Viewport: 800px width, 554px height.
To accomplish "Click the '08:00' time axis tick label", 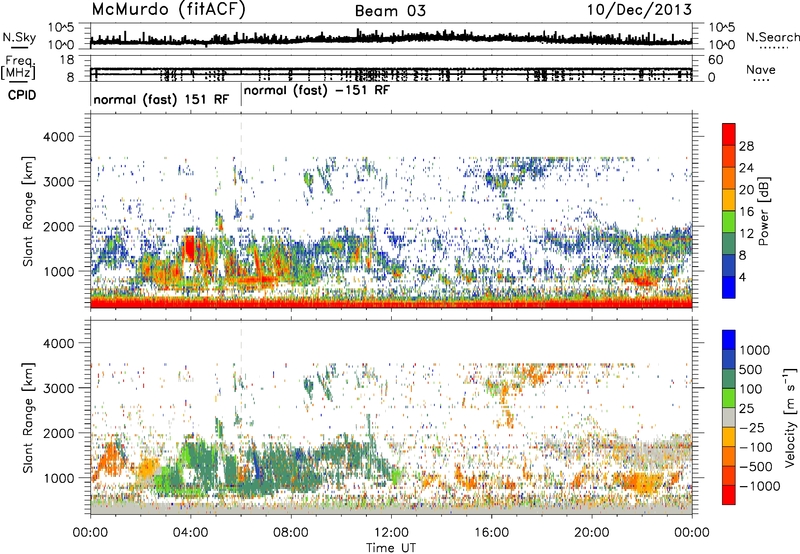I will (290, 533).
